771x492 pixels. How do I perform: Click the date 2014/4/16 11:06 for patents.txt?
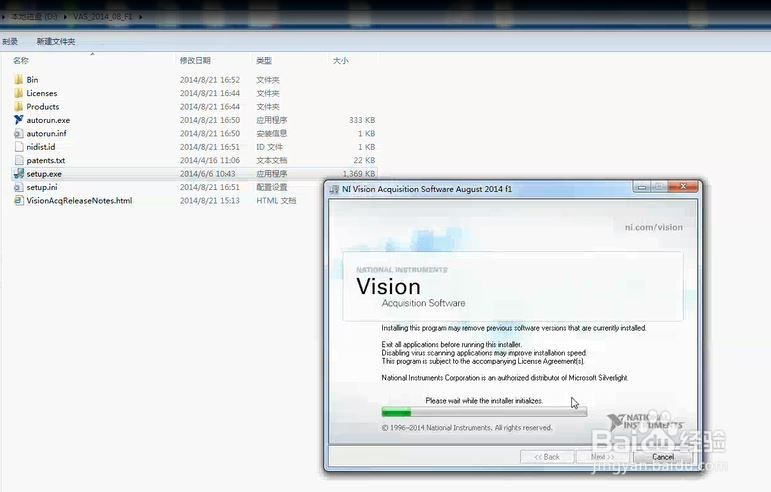point(210,160)
